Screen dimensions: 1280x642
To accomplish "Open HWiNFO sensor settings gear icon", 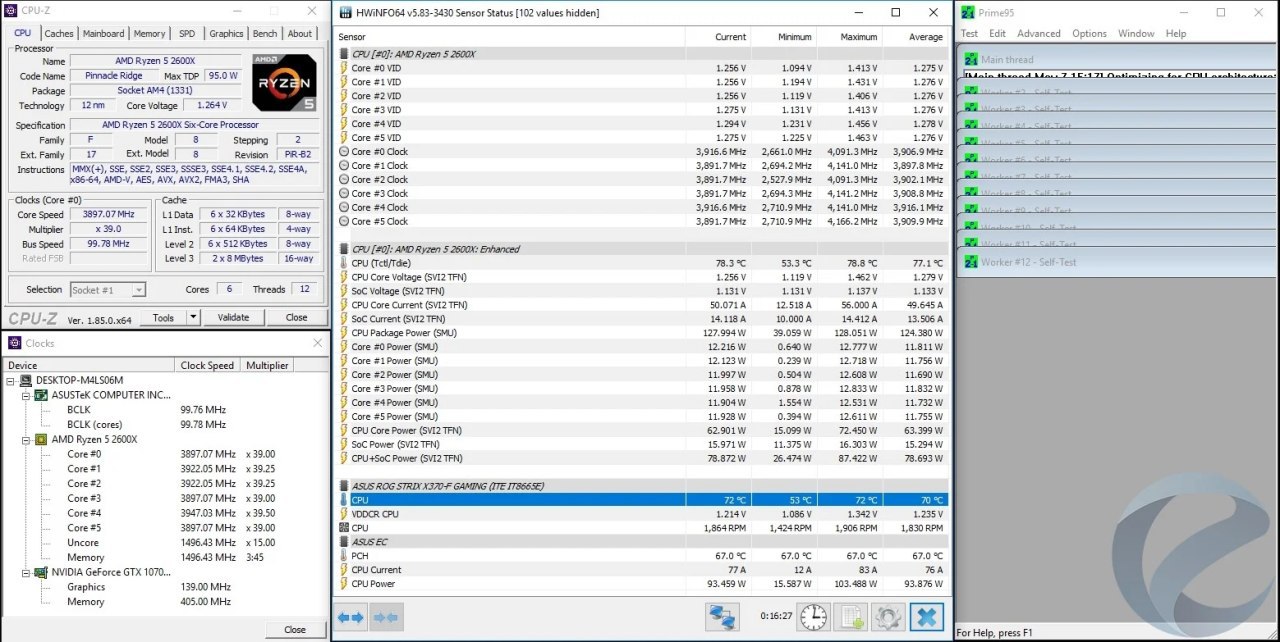I will (x=888, y=617).
